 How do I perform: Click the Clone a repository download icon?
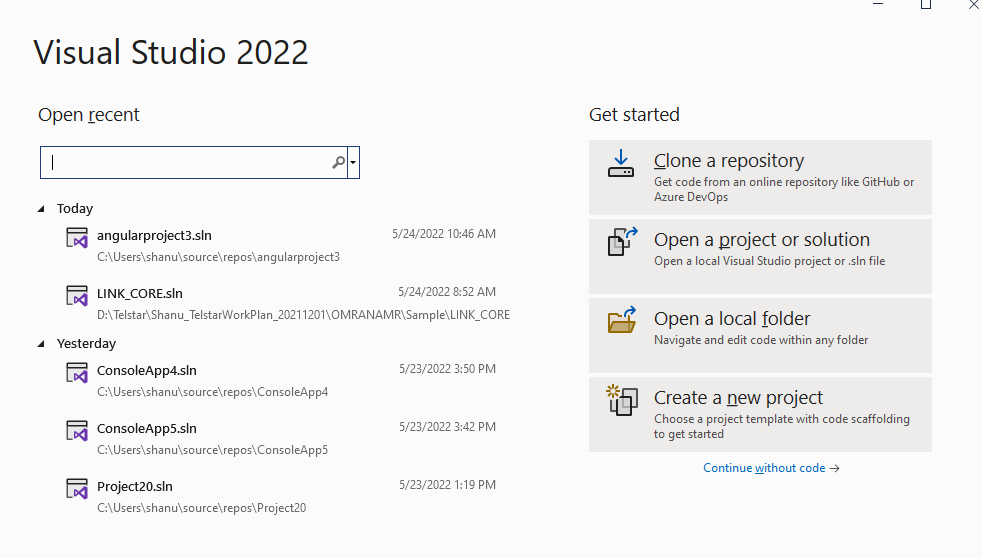tap(621, 163)
